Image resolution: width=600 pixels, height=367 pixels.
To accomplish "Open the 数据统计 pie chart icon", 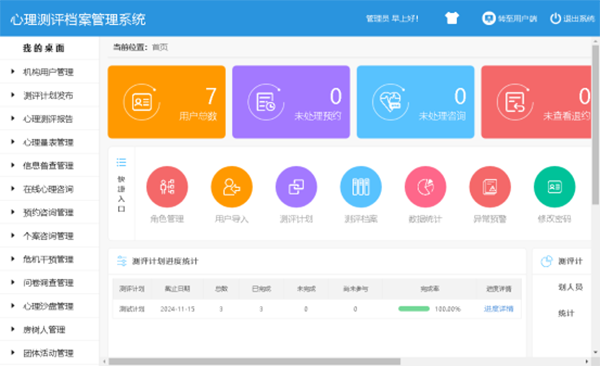I will (x=426, y=187).
